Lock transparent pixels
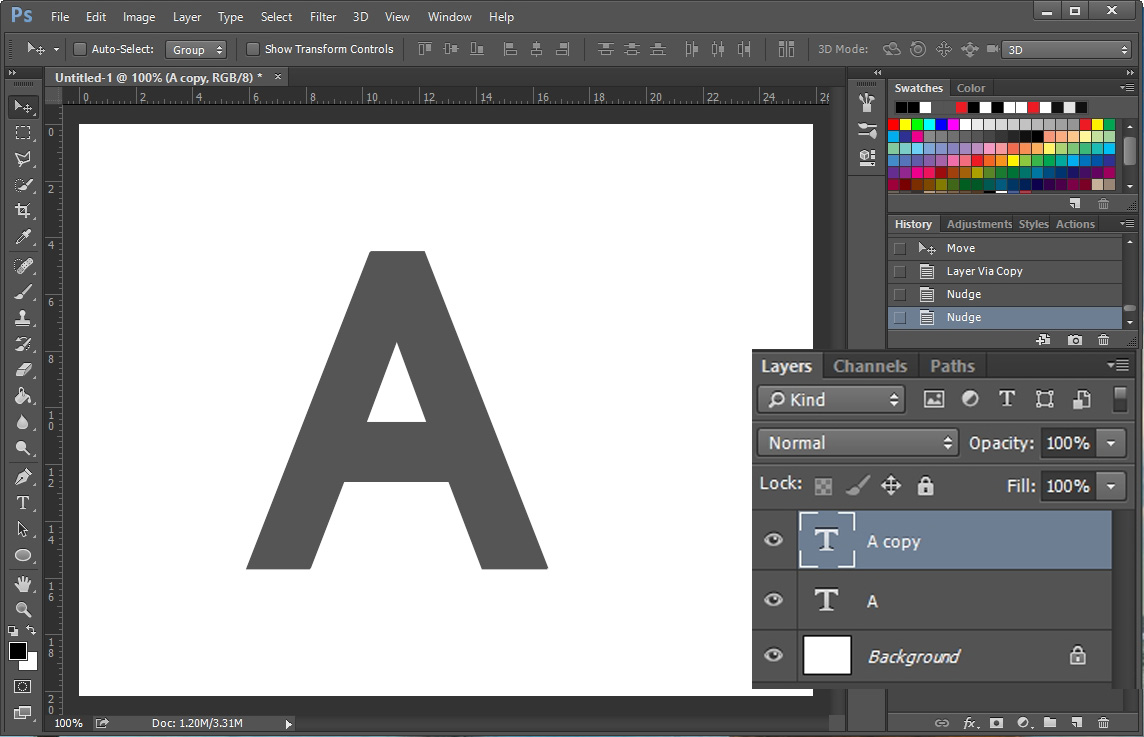Screen dimensions: 1144x737 (823, 486)
